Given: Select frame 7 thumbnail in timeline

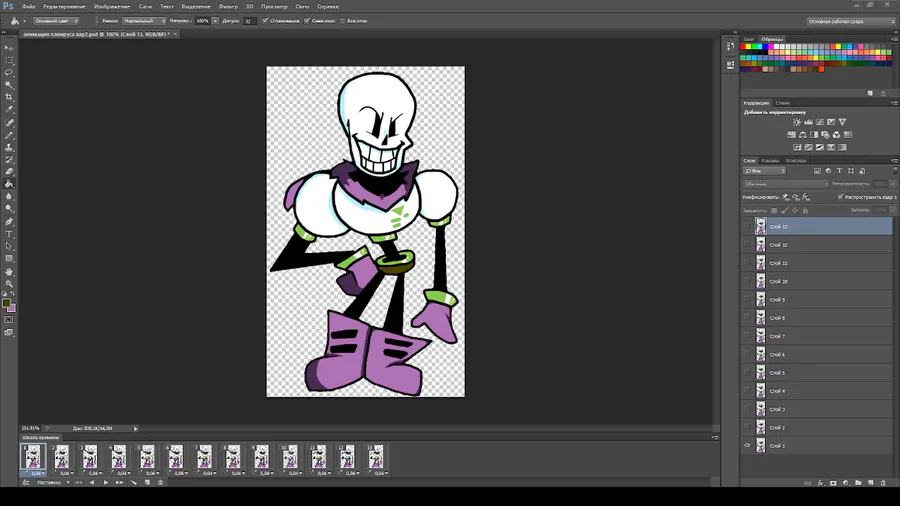Looking at the screenshot, I should [204, 457].
